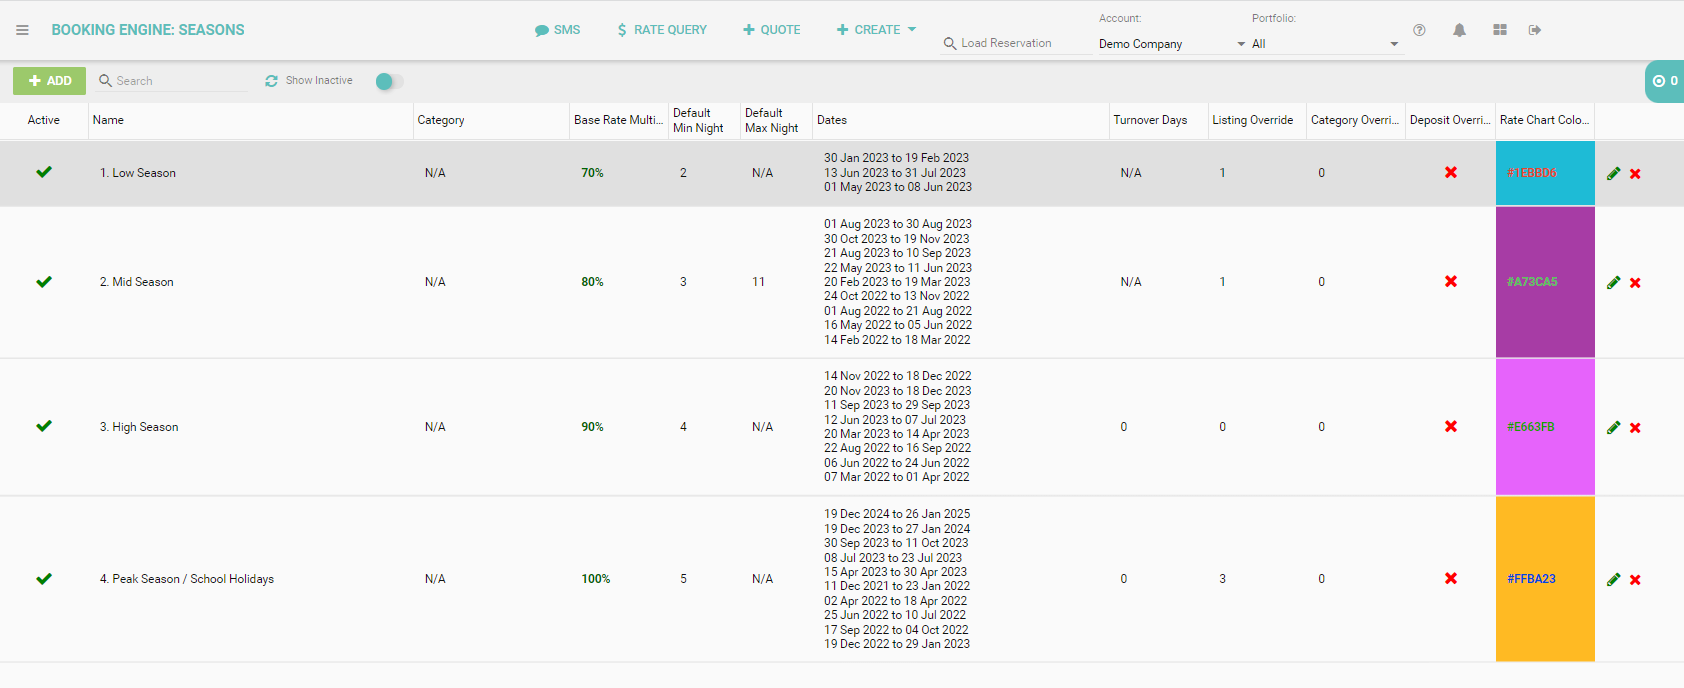Click the help question mark icon
The height and width of the screenshot is (688, 1684).
pyautogui.click(x=1419, y=30)
